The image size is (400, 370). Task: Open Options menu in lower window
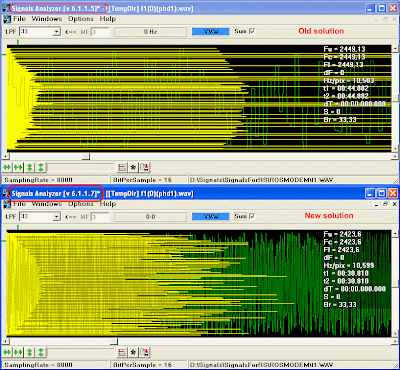click(x=81, y=204)
